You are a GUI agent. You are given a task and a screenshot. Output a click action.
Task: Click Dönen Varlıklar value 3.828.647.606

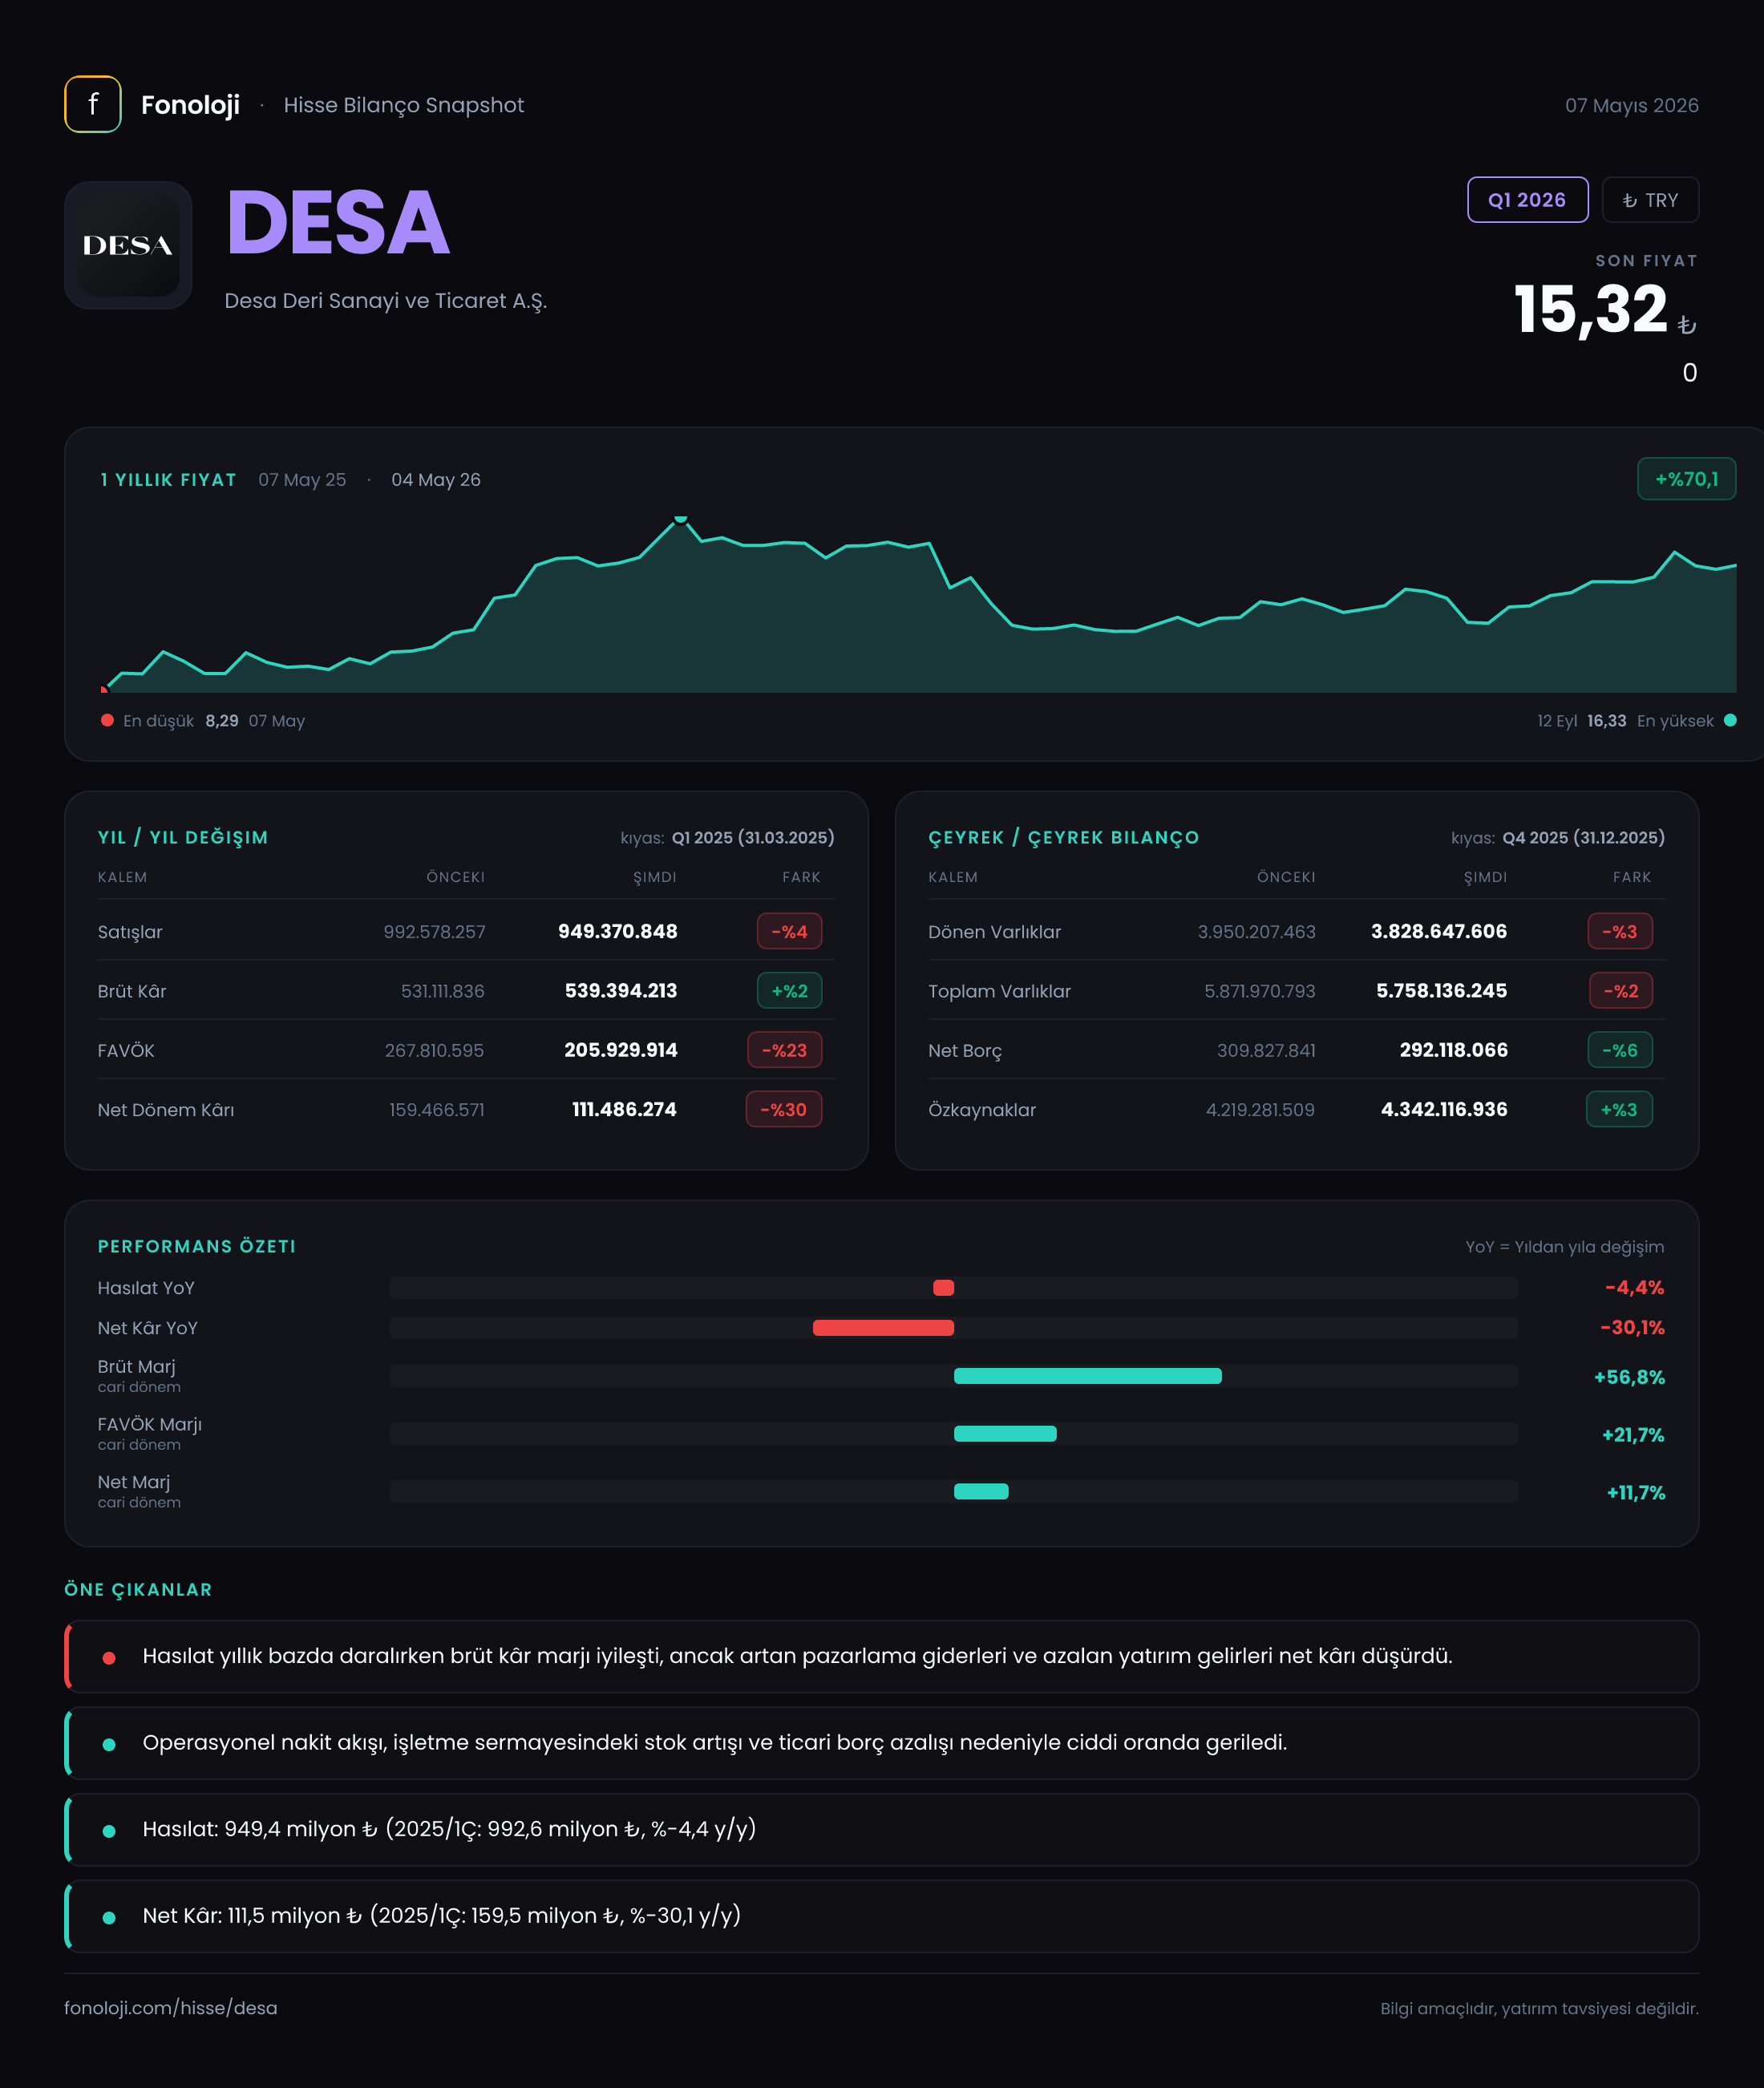[x=1438, y=931]
